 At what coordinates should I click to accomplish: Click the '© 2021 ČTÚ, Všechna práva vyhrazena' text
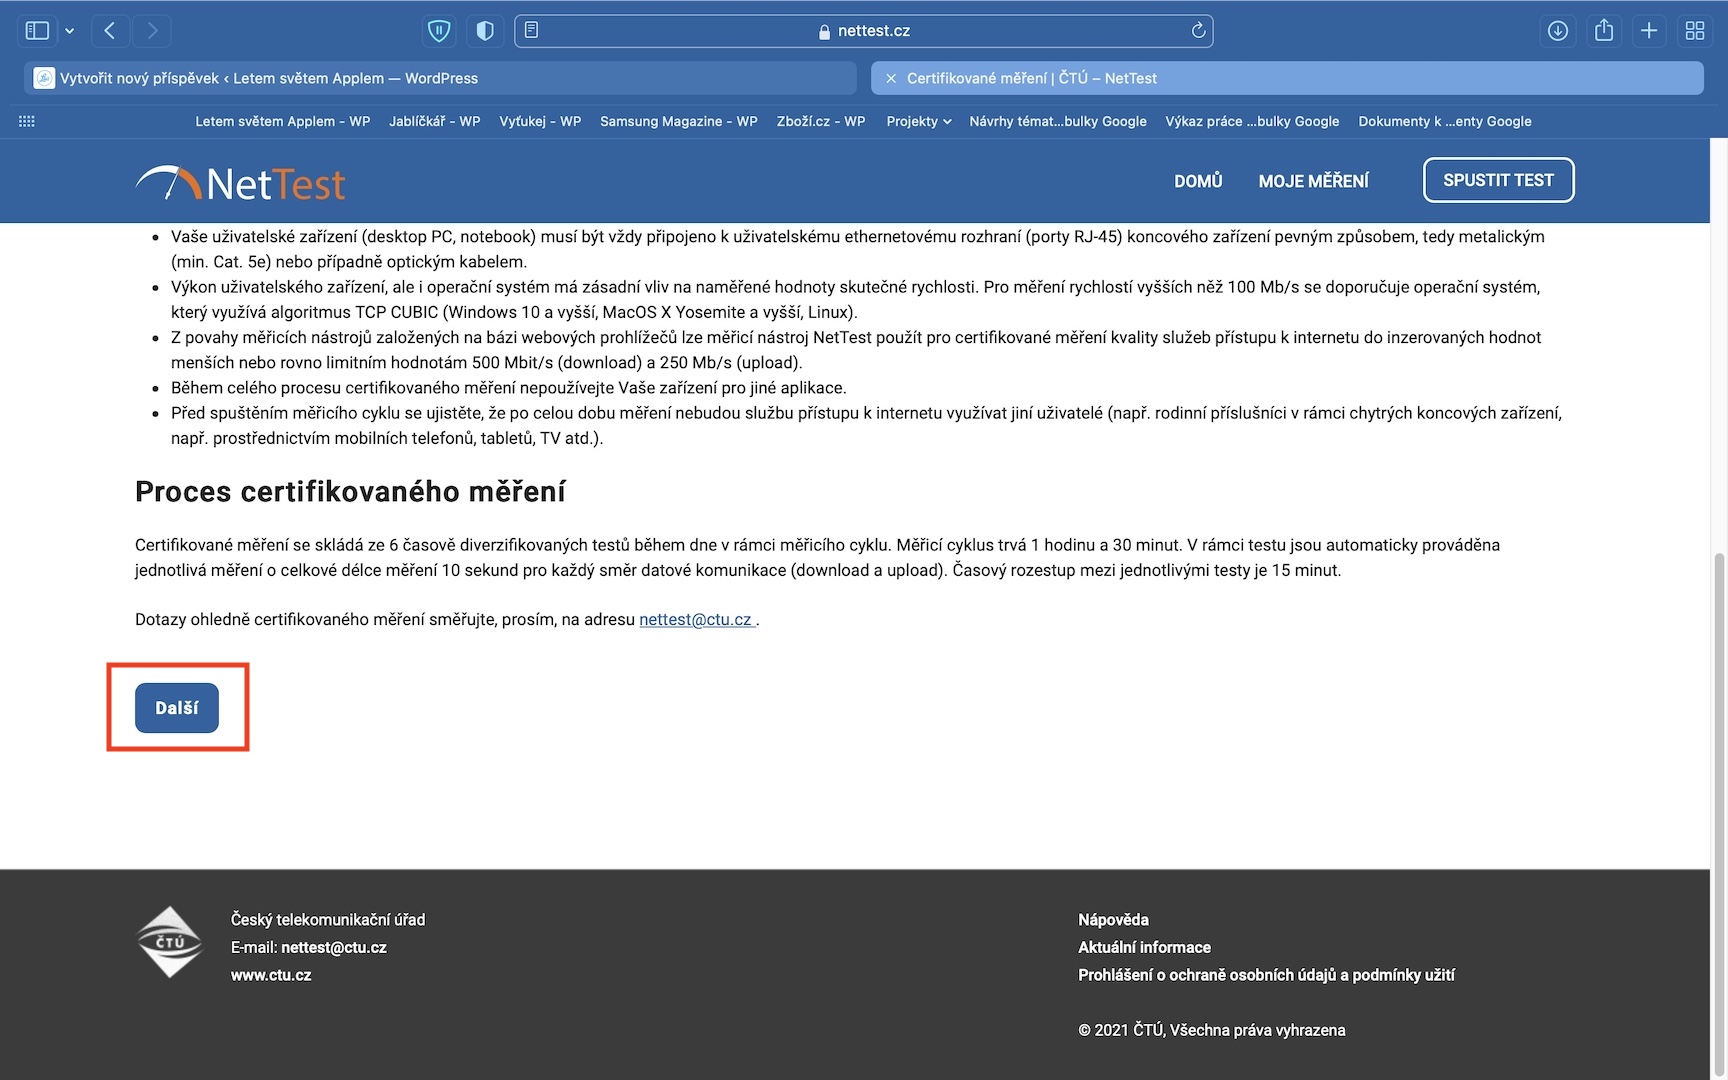tap(1212, 1031)
